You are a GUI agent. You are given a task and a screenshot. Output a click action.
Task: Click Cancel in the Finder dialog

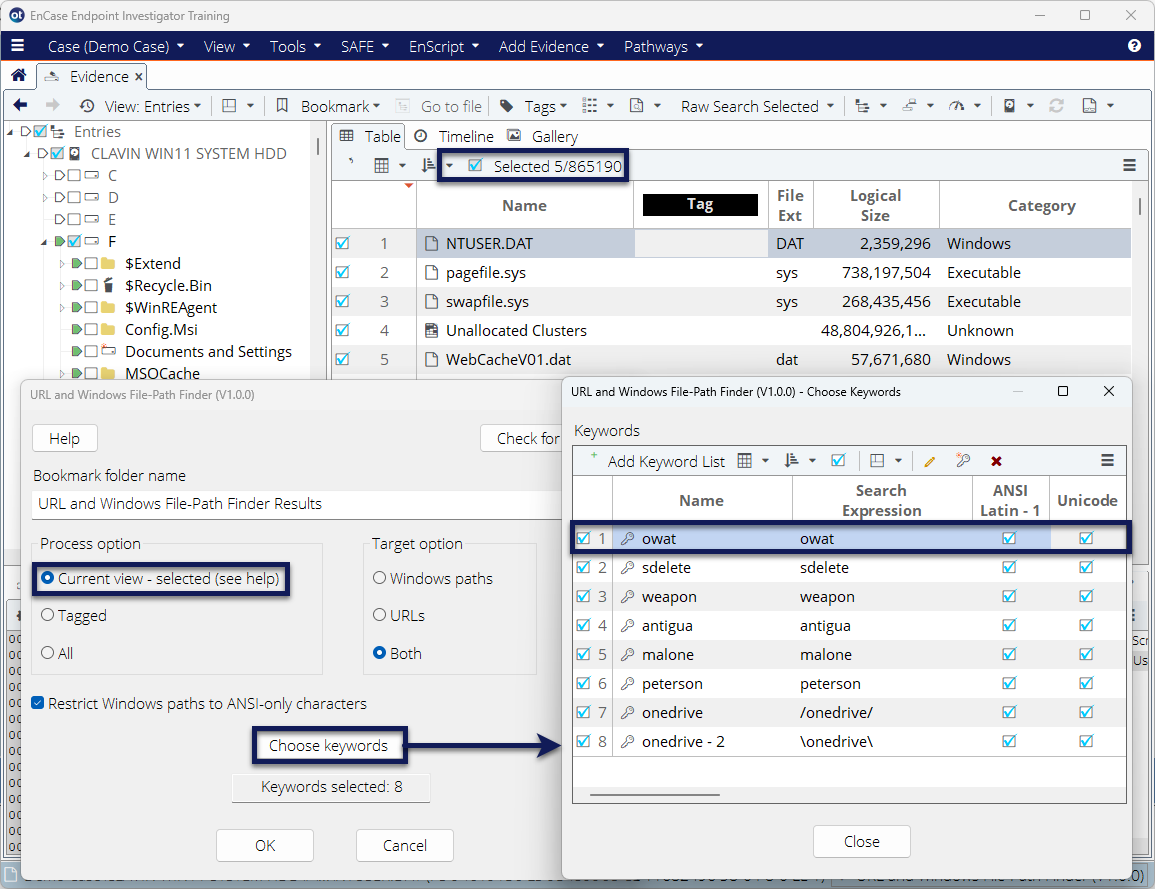coord(405,846)
